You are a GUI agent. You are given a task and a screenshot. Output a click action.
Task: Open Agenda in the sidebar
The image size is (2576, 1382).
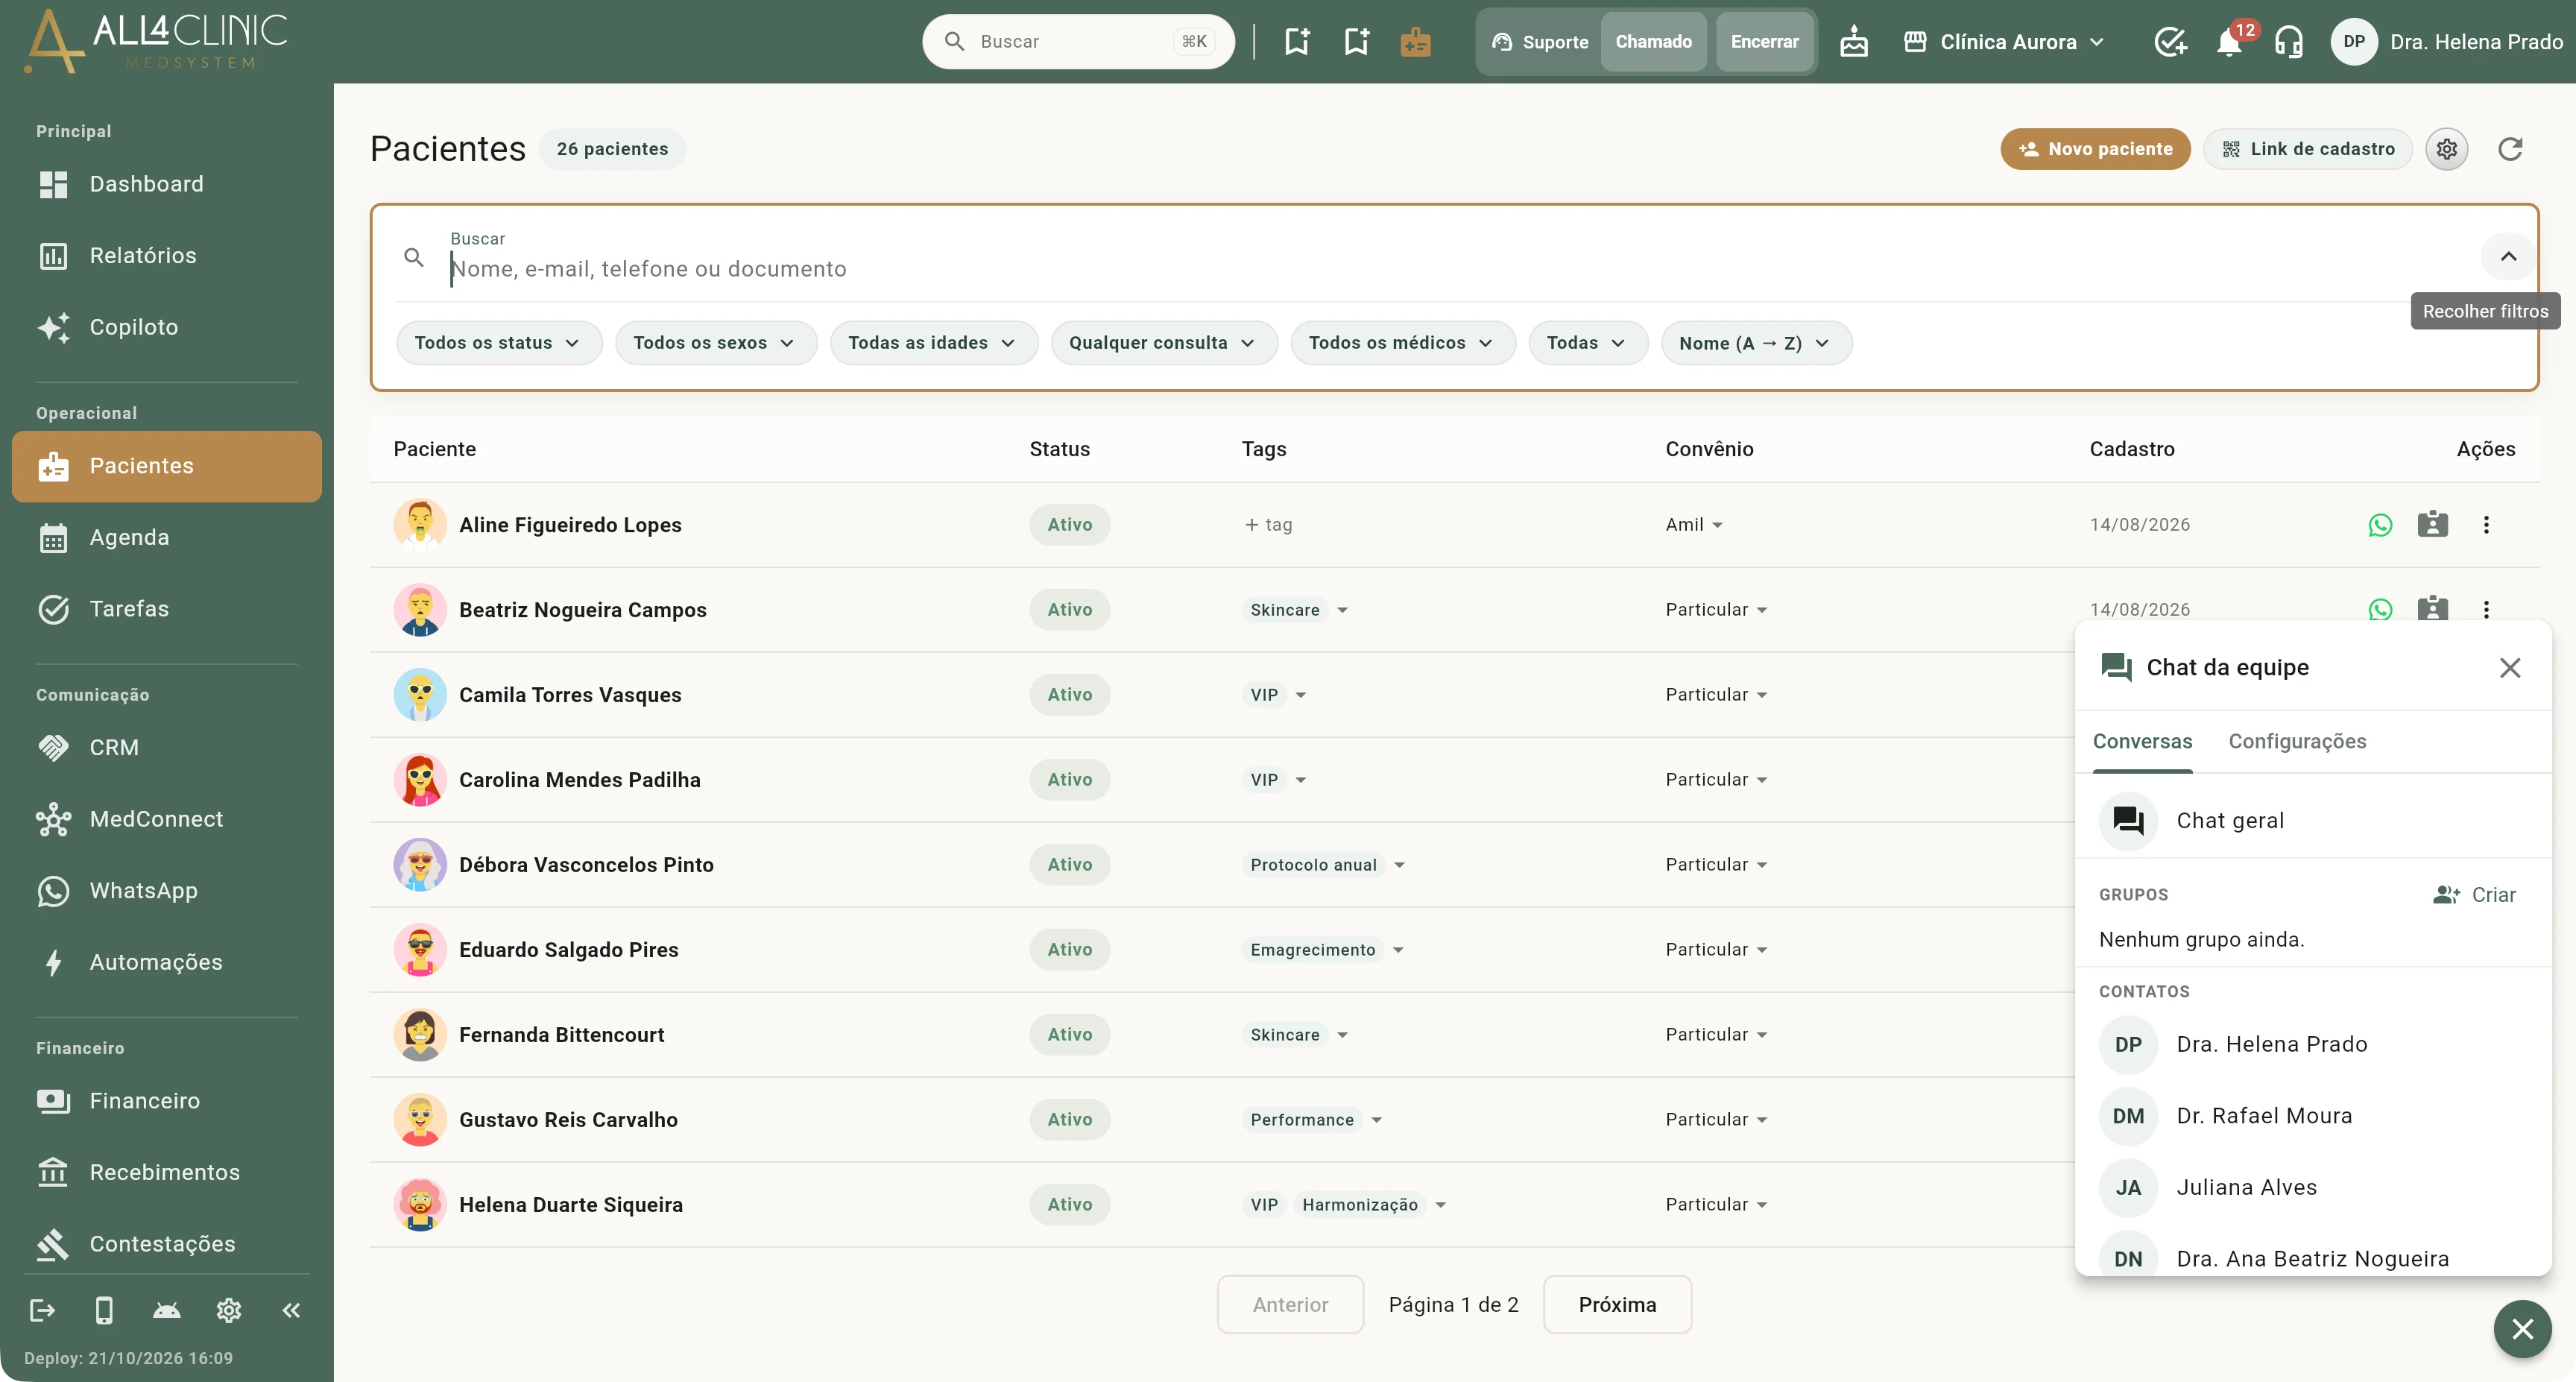[167, 538]
